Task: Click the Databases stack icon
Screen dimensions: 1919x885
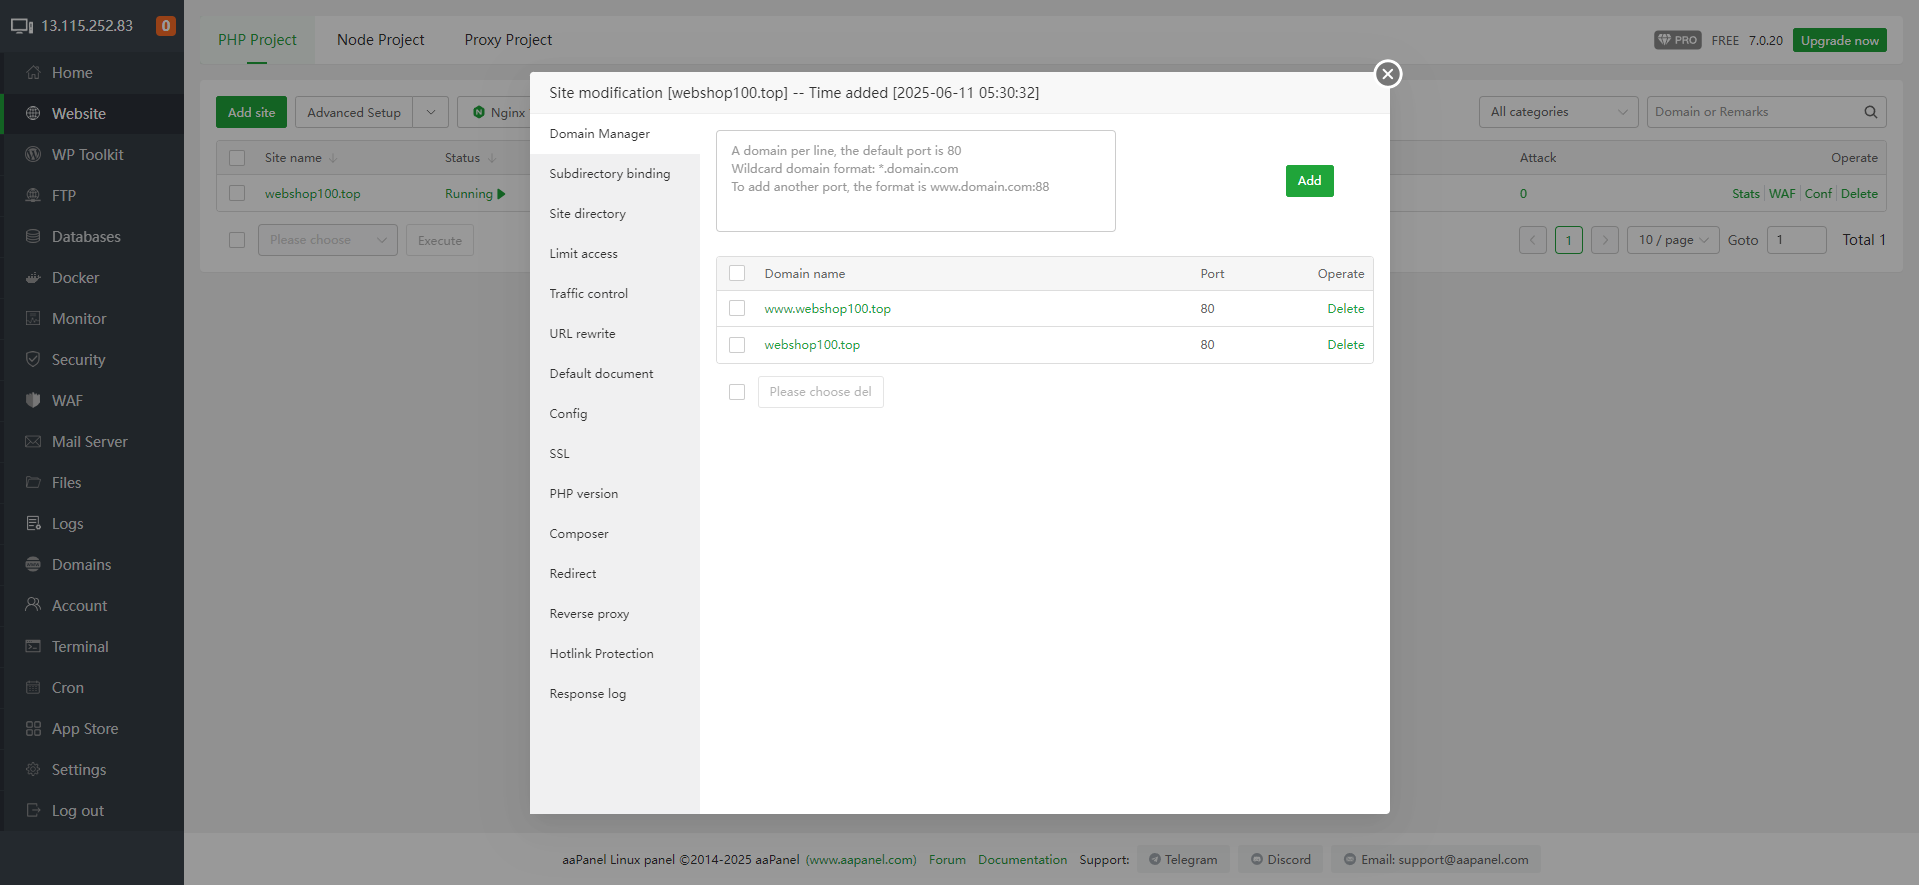Action: coord(33,237)
